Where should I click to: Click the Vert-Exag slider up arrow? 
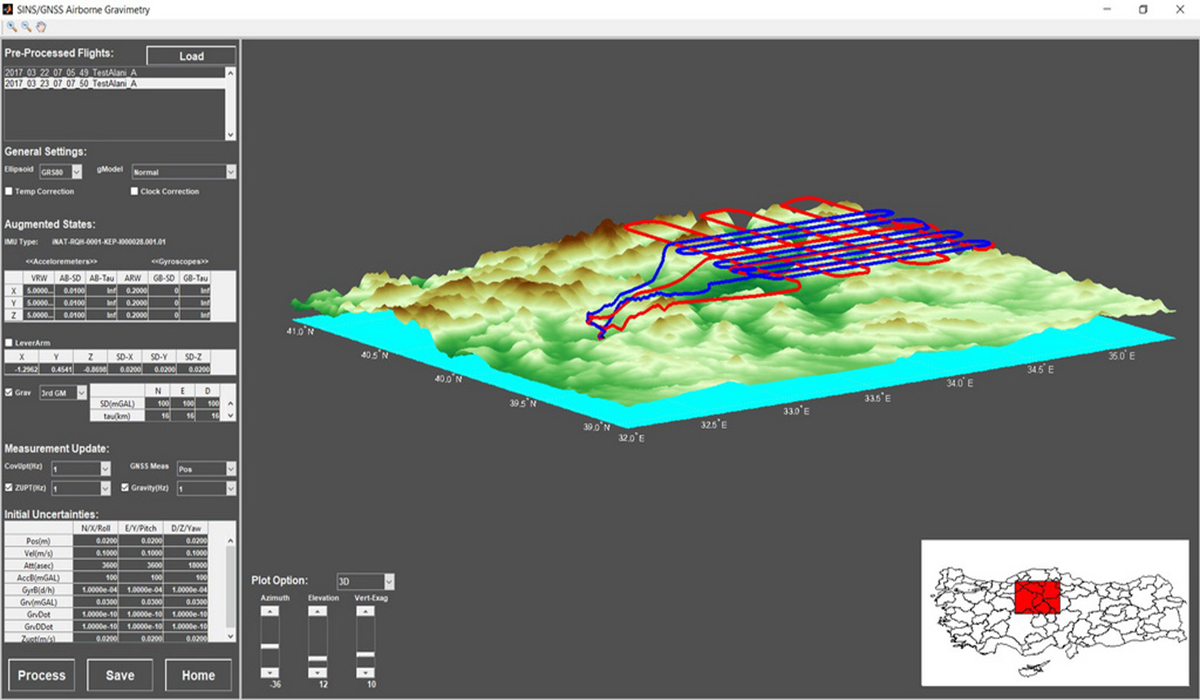point(367,610)
